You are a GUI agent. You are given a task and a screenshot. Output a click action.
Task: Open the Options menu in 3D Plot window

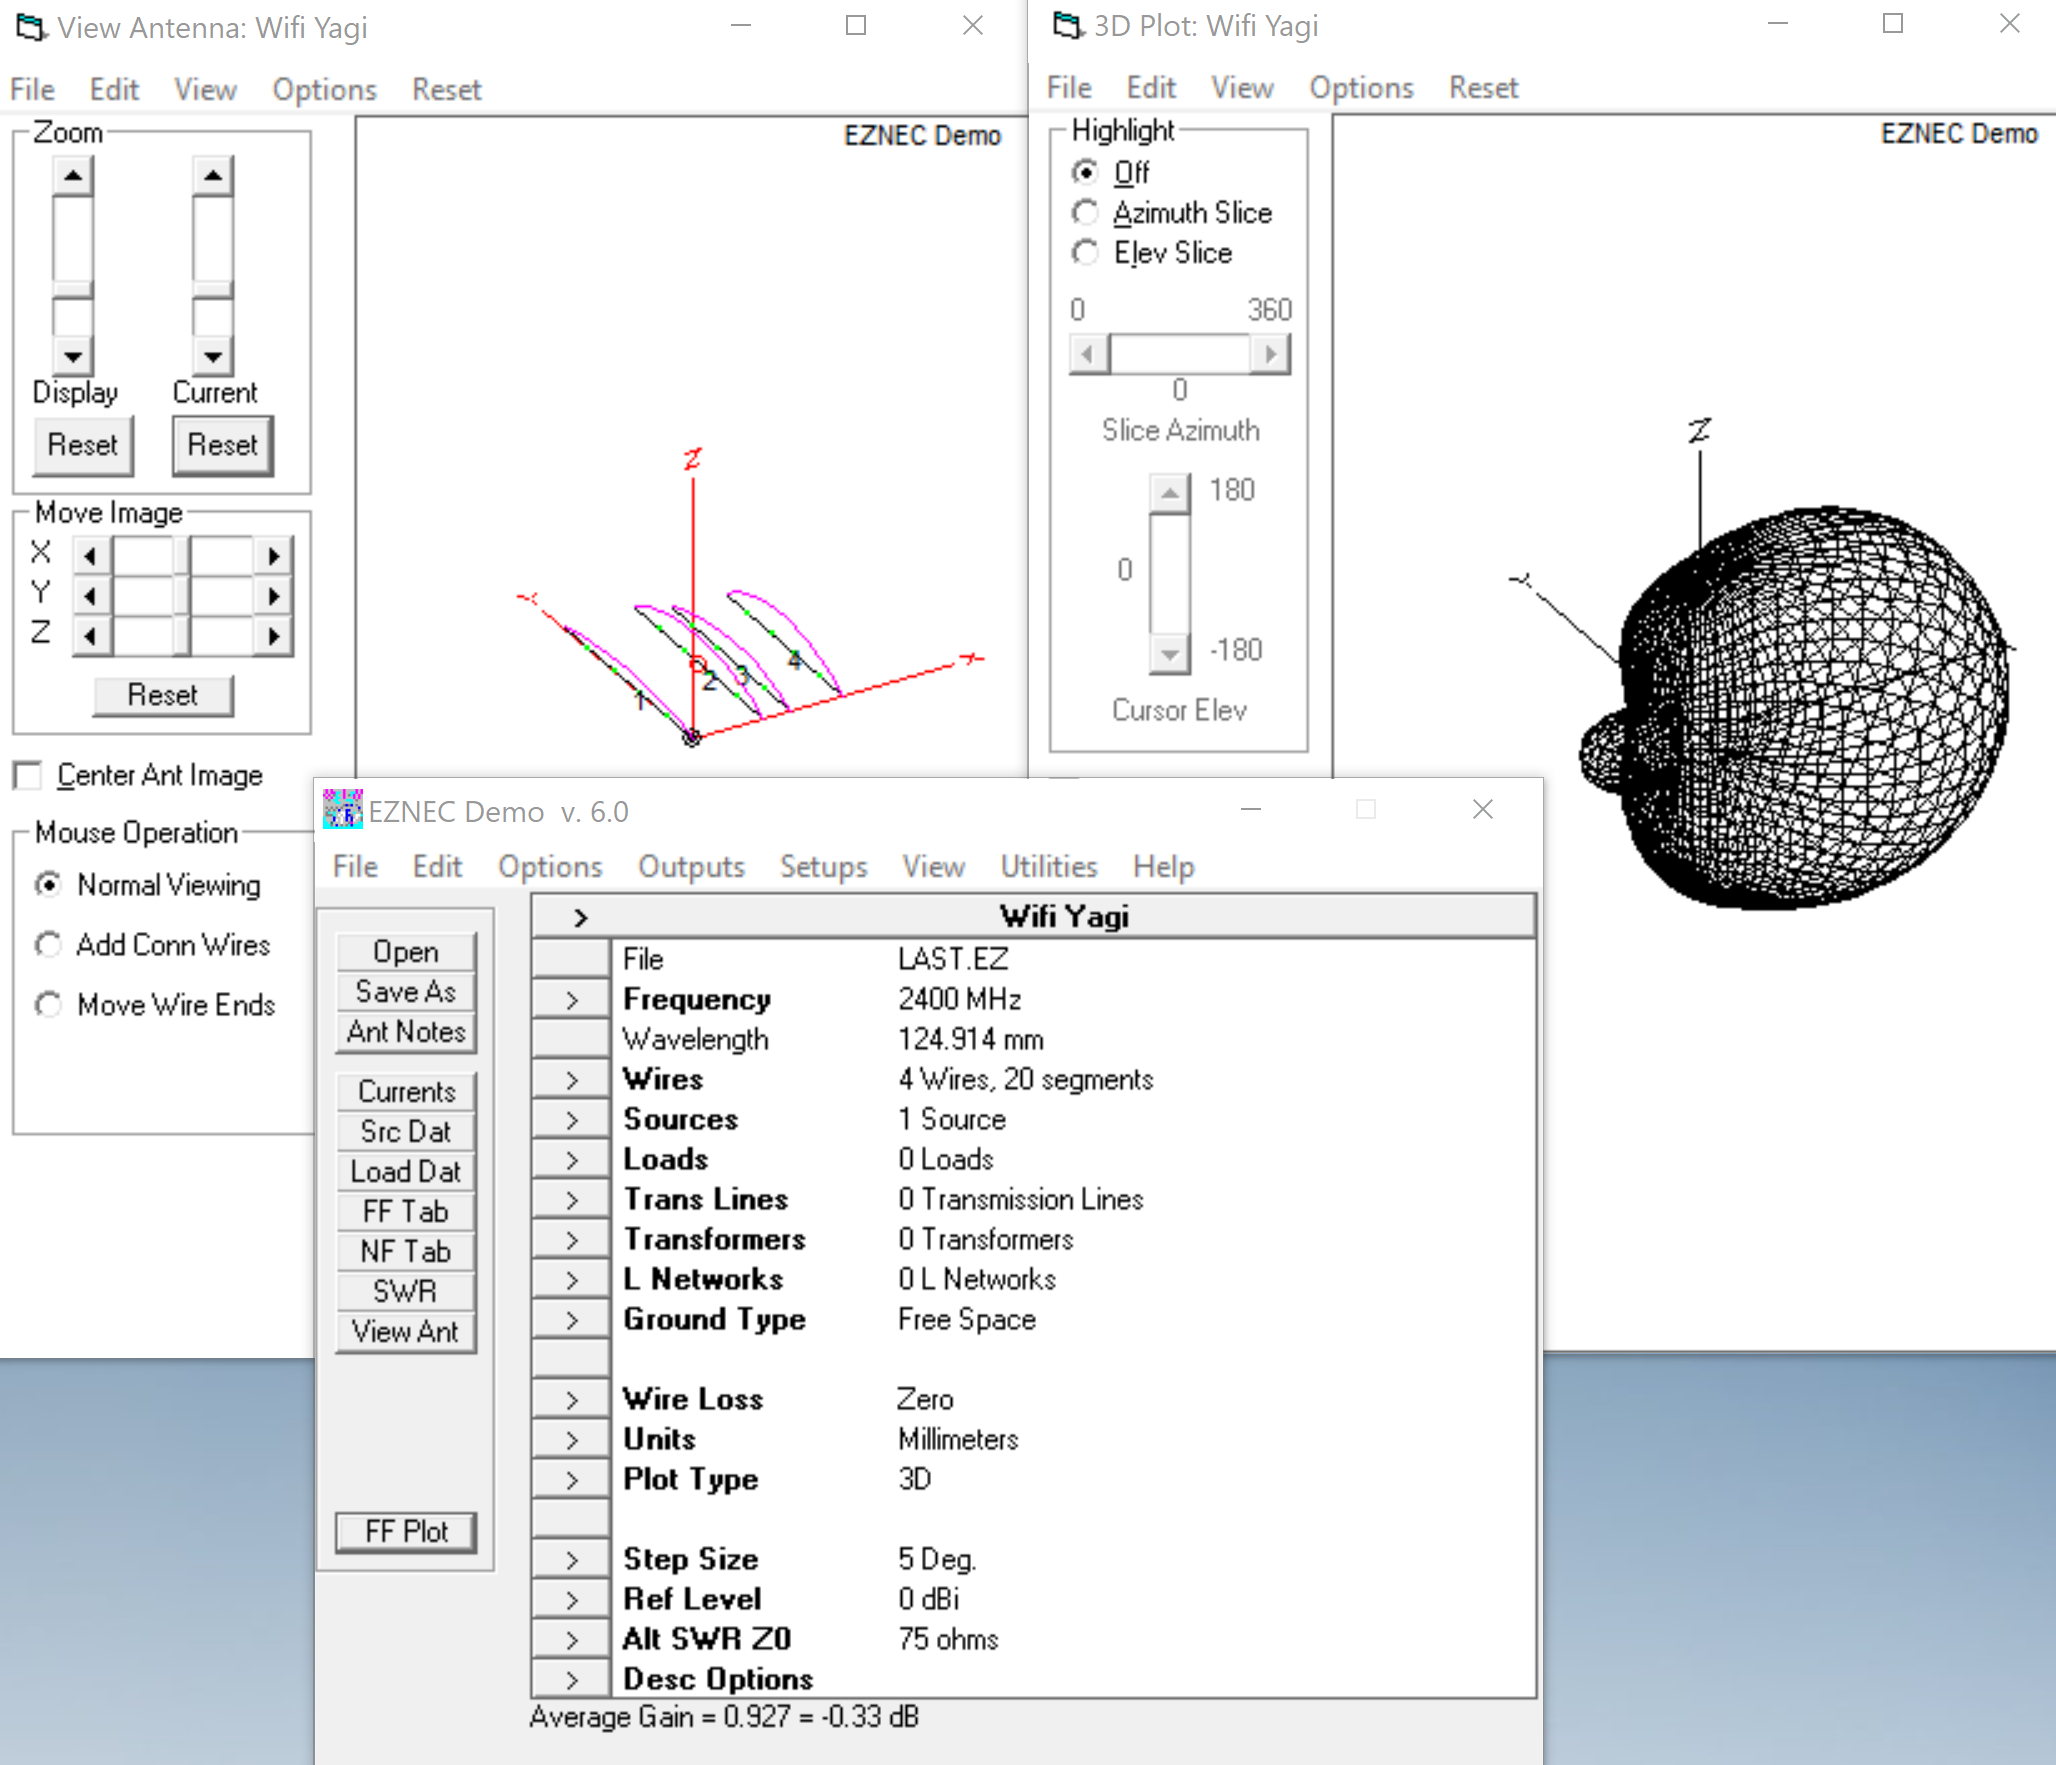(1361, 88)
